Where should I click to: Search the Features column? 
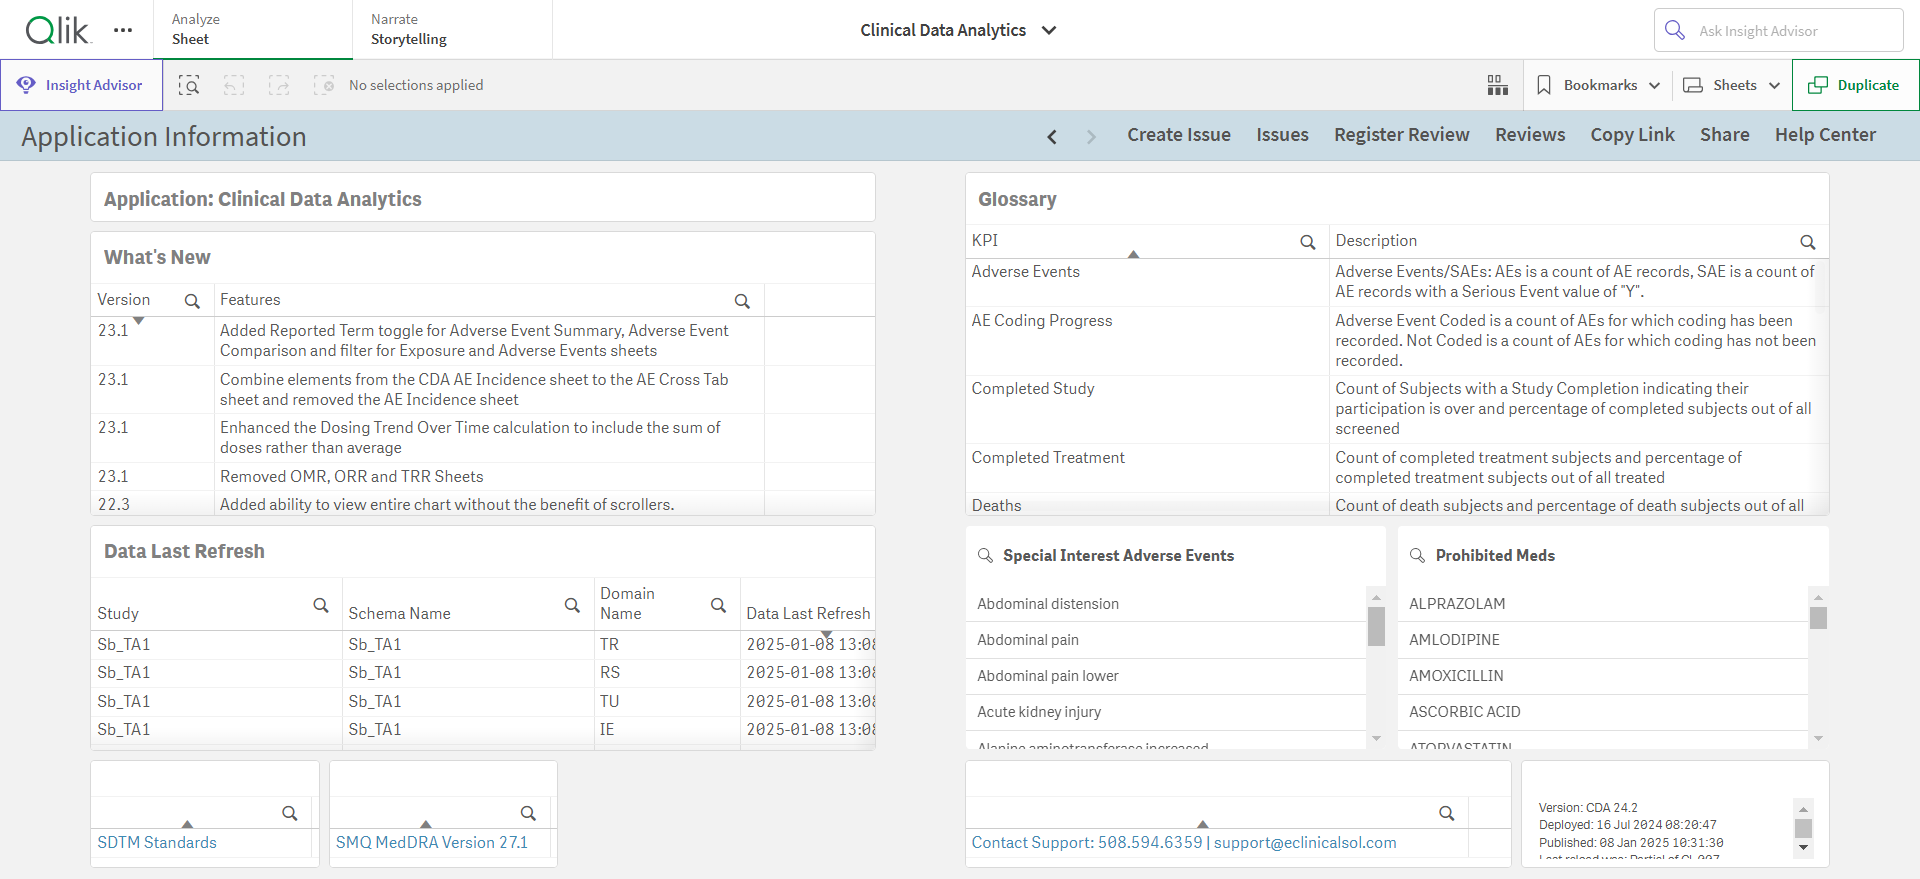(x=742, y=301)
